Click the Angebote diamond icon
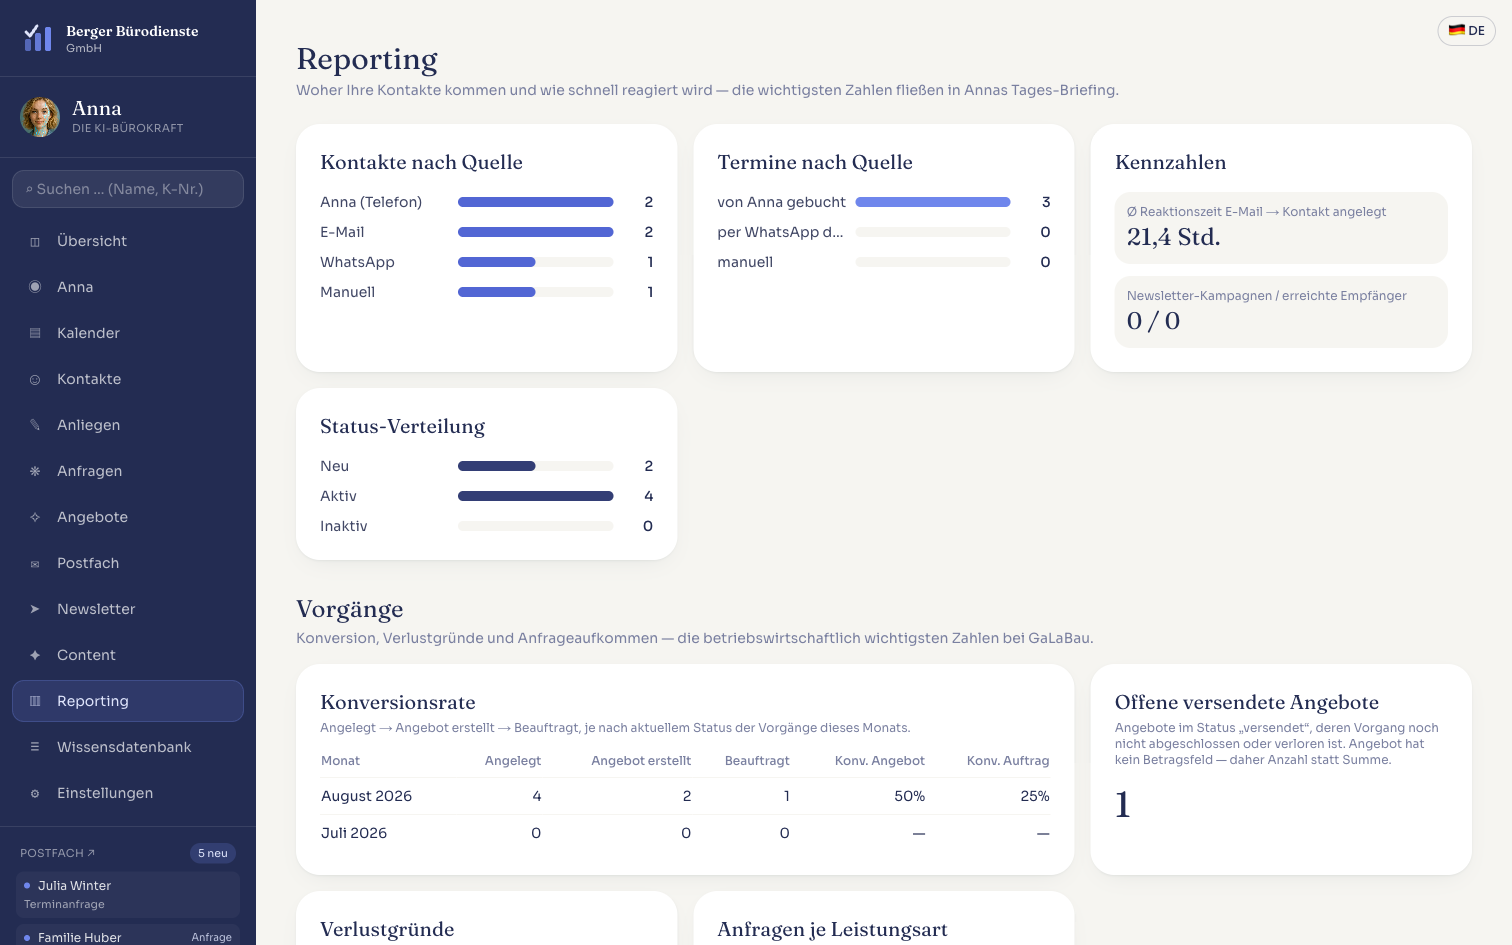 35,517
